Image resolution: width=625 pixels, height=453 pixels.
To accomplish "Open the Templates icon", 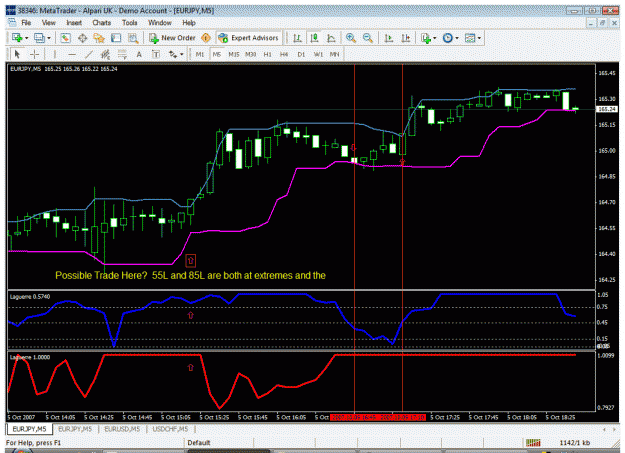I will [x=470, y=38].
